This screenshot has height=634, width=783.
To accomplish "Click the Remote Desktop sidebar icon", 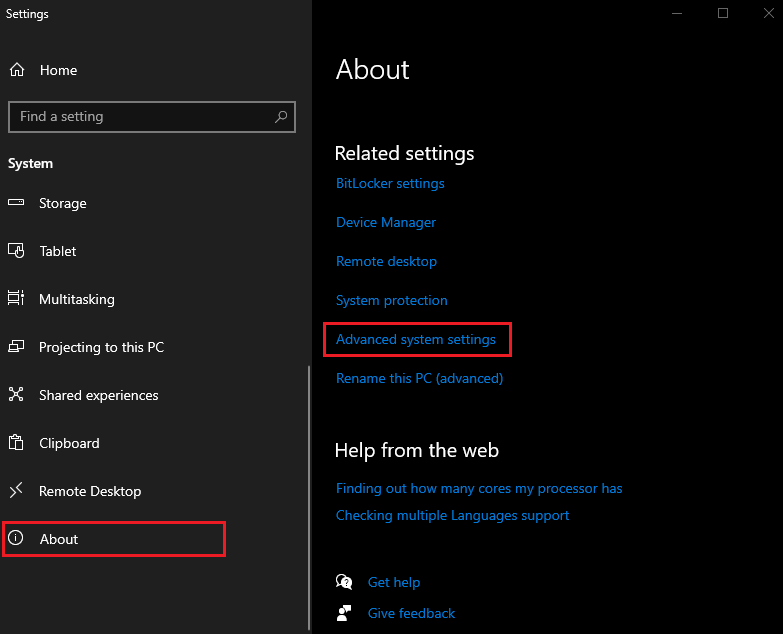I will point(16,490).
